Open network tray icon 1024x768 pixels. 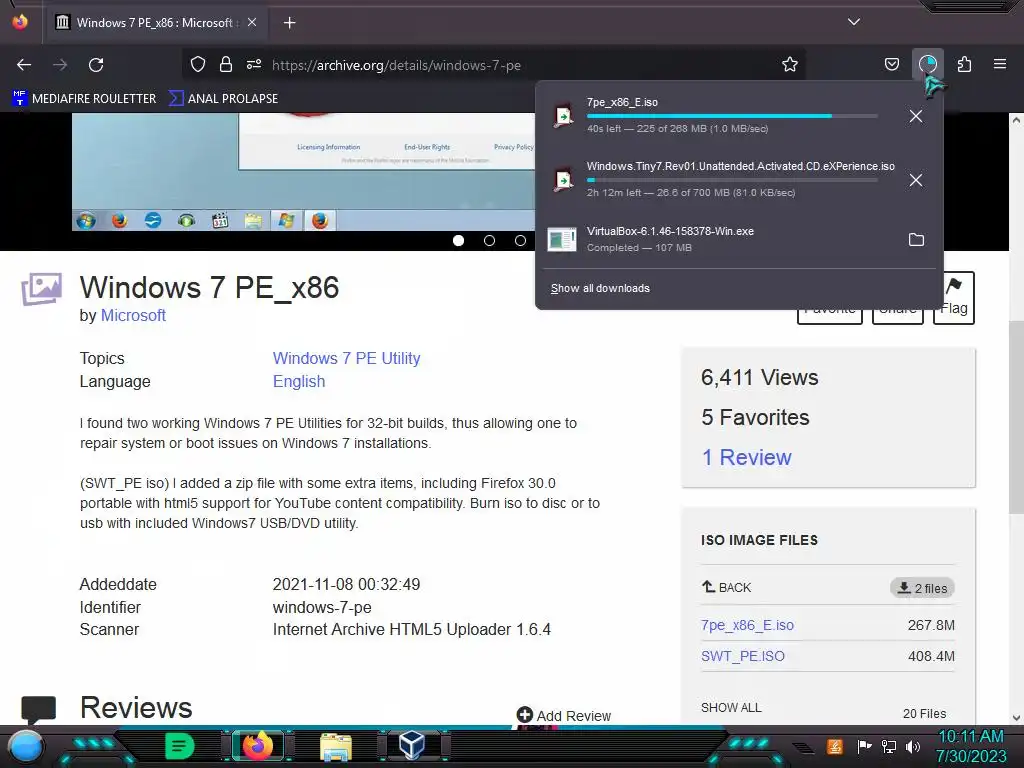point(889,746)
